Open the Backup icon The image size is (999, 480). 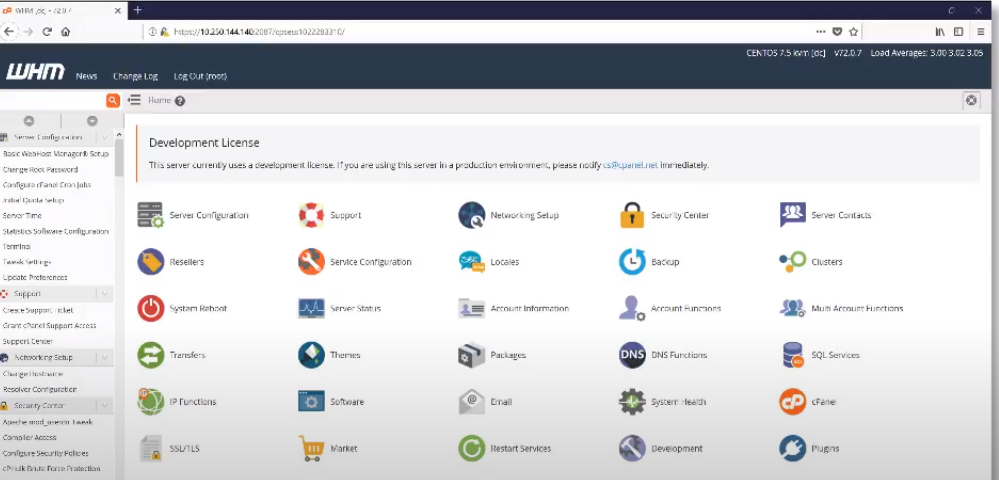[x=632, y=261]
